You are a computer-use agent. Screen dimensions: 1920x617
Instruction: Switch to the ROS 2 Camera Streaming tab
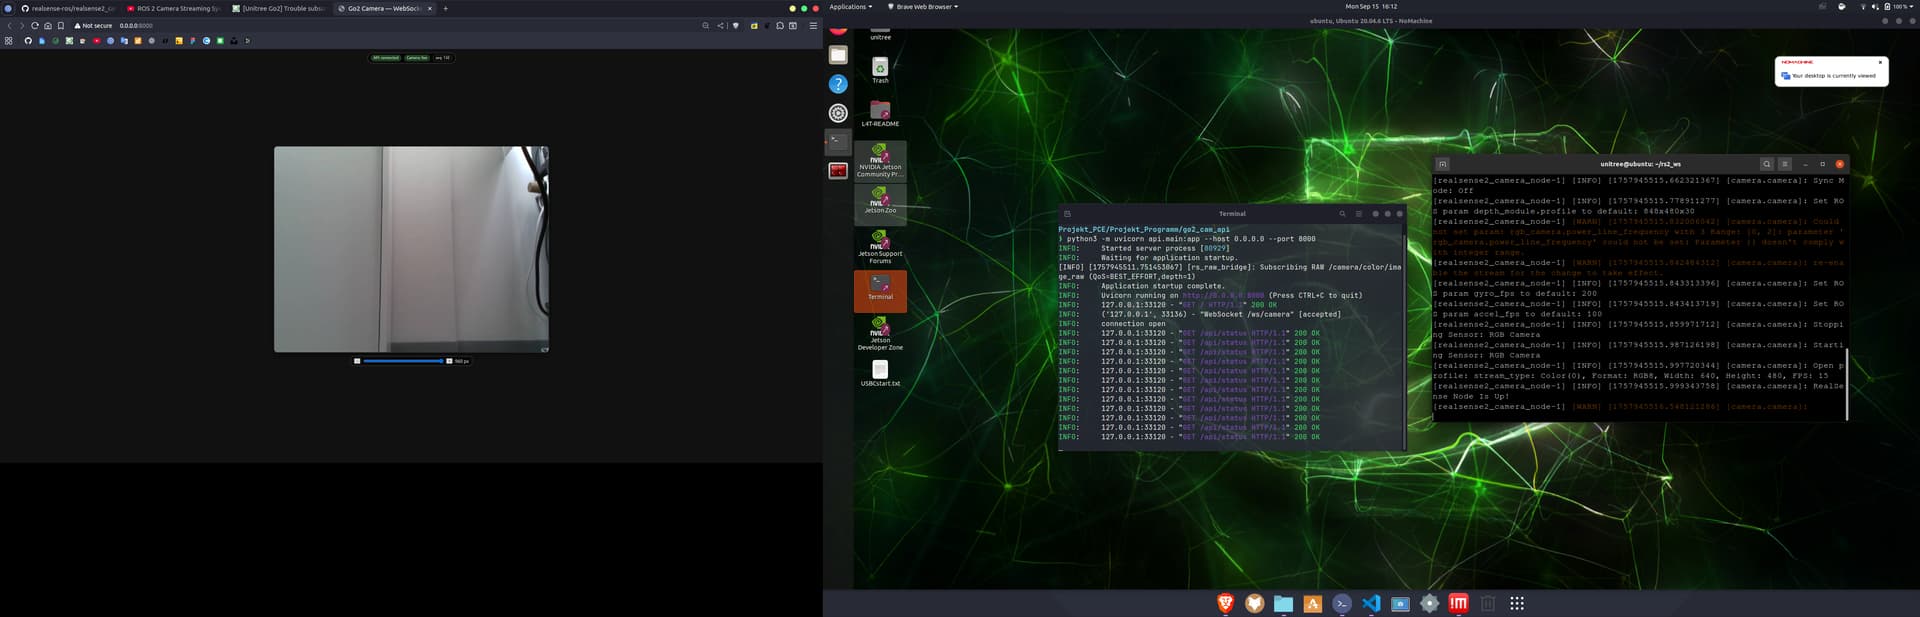pyautogui.click(x=174, y=8)
